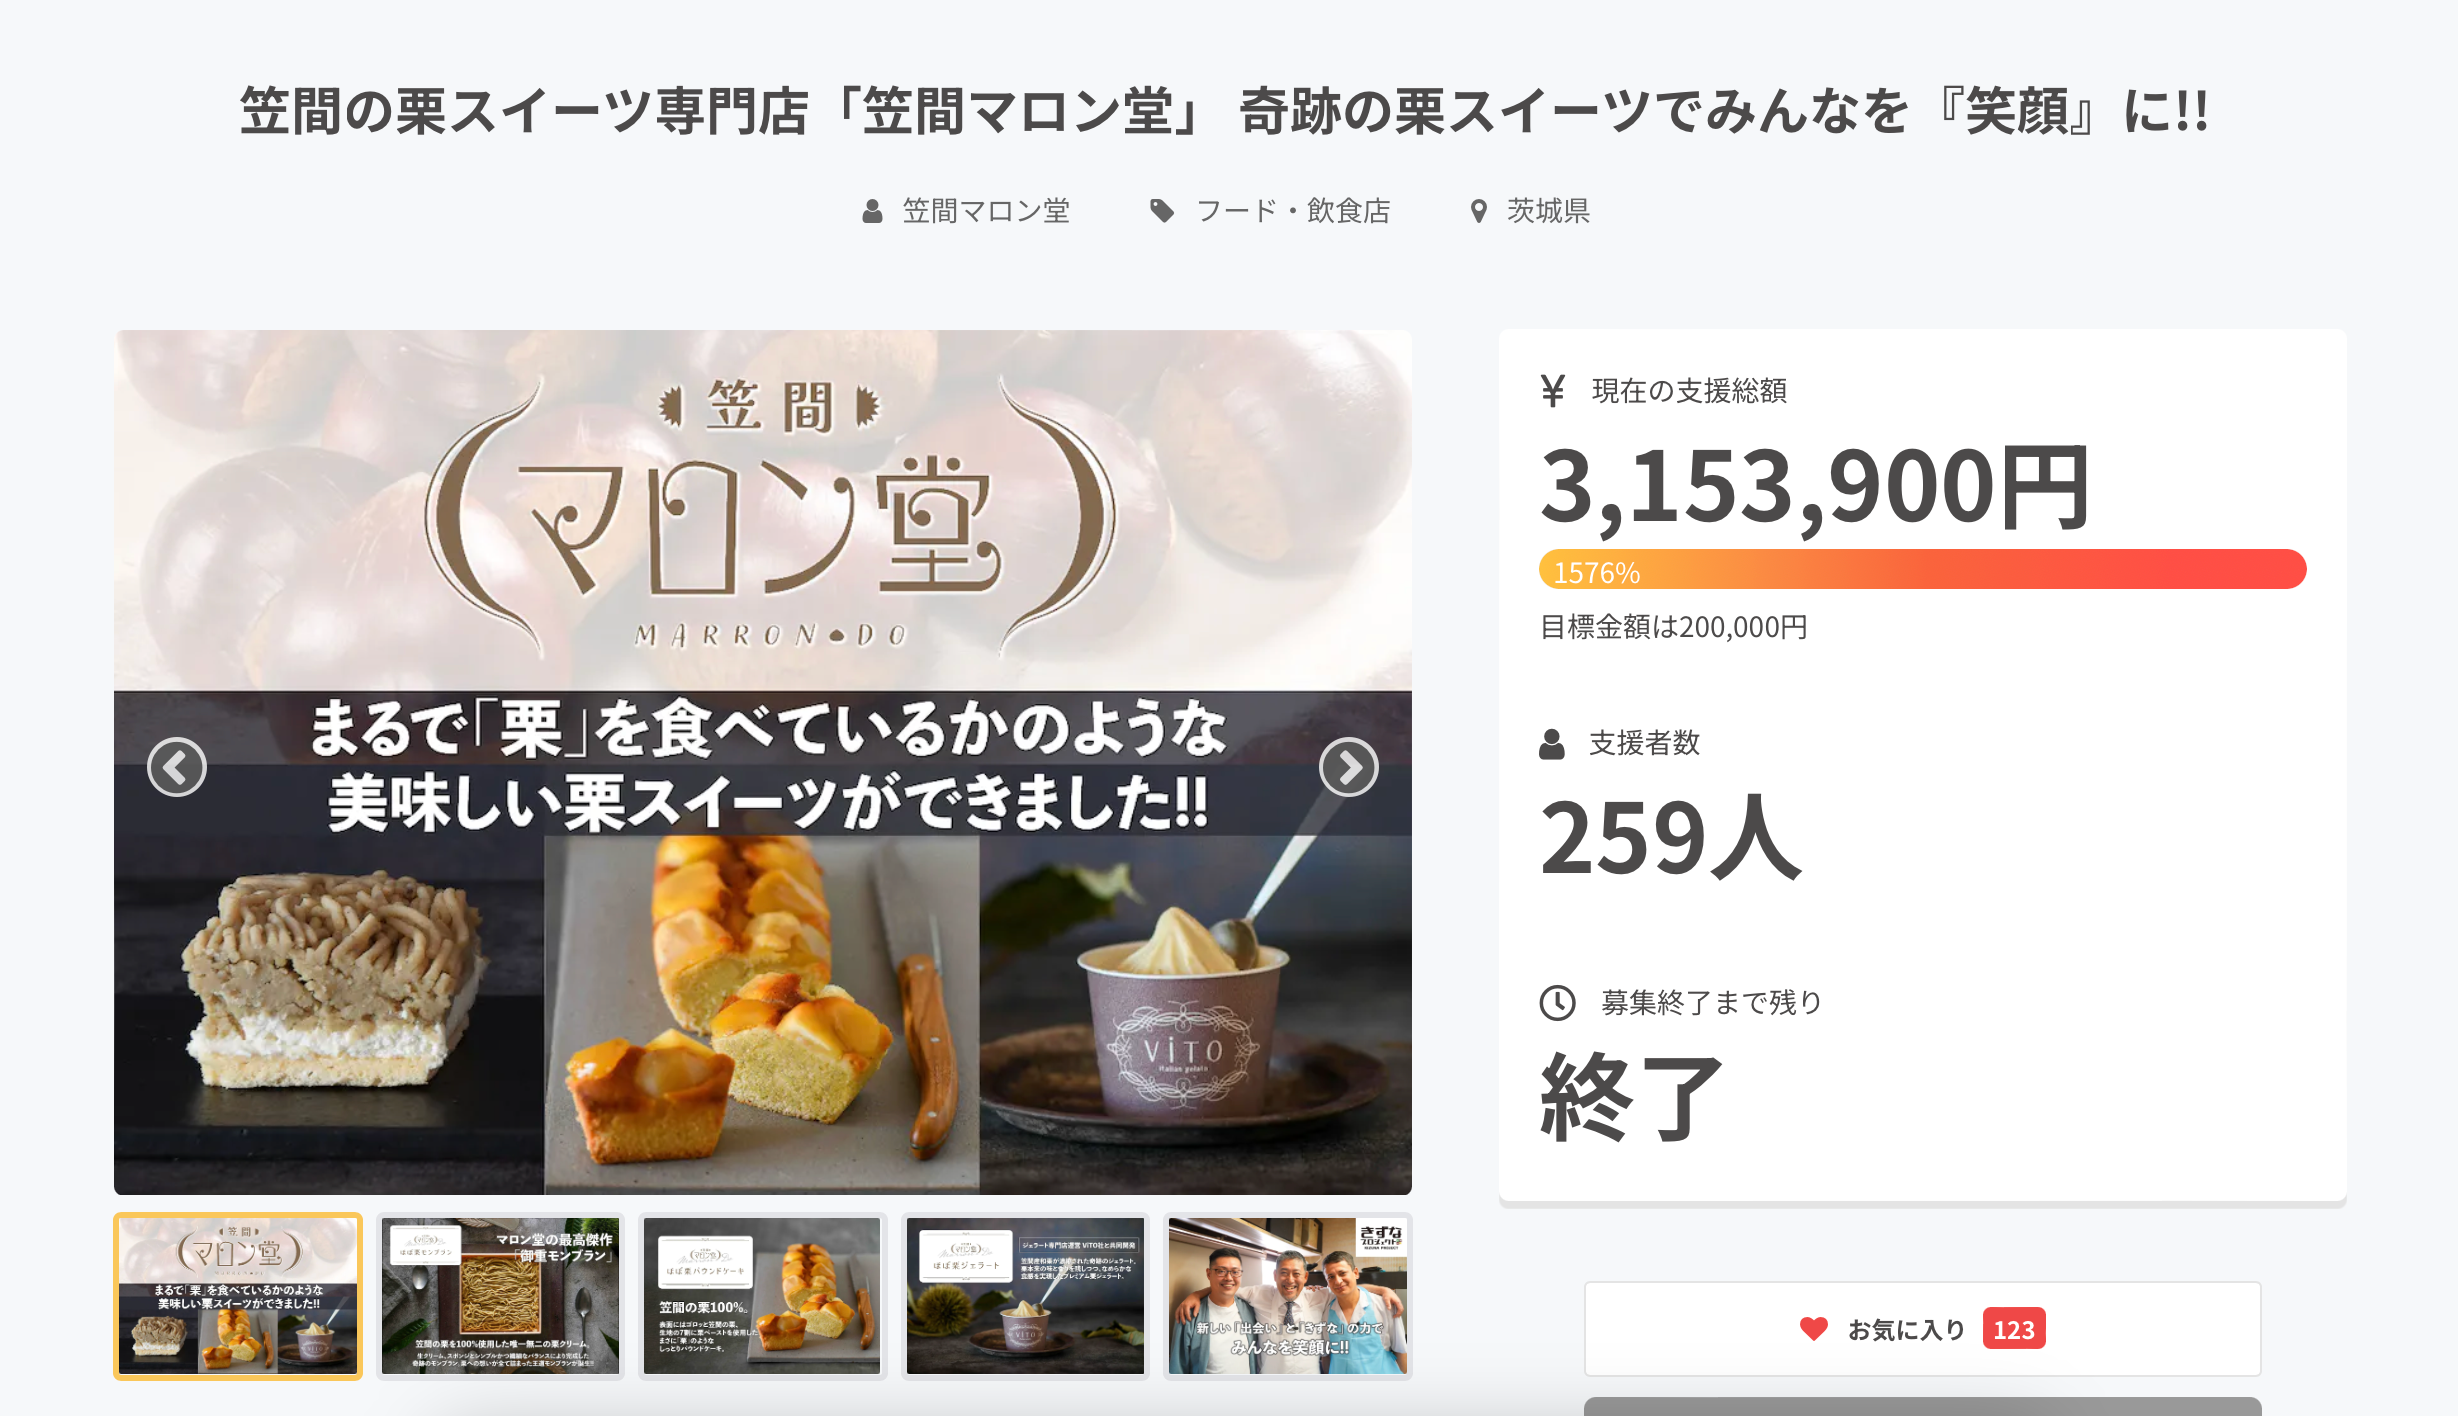Click the person icon beside 笠間マロン堂
The width and height of the screenshot is (2458, 1416).
point(872,211)
